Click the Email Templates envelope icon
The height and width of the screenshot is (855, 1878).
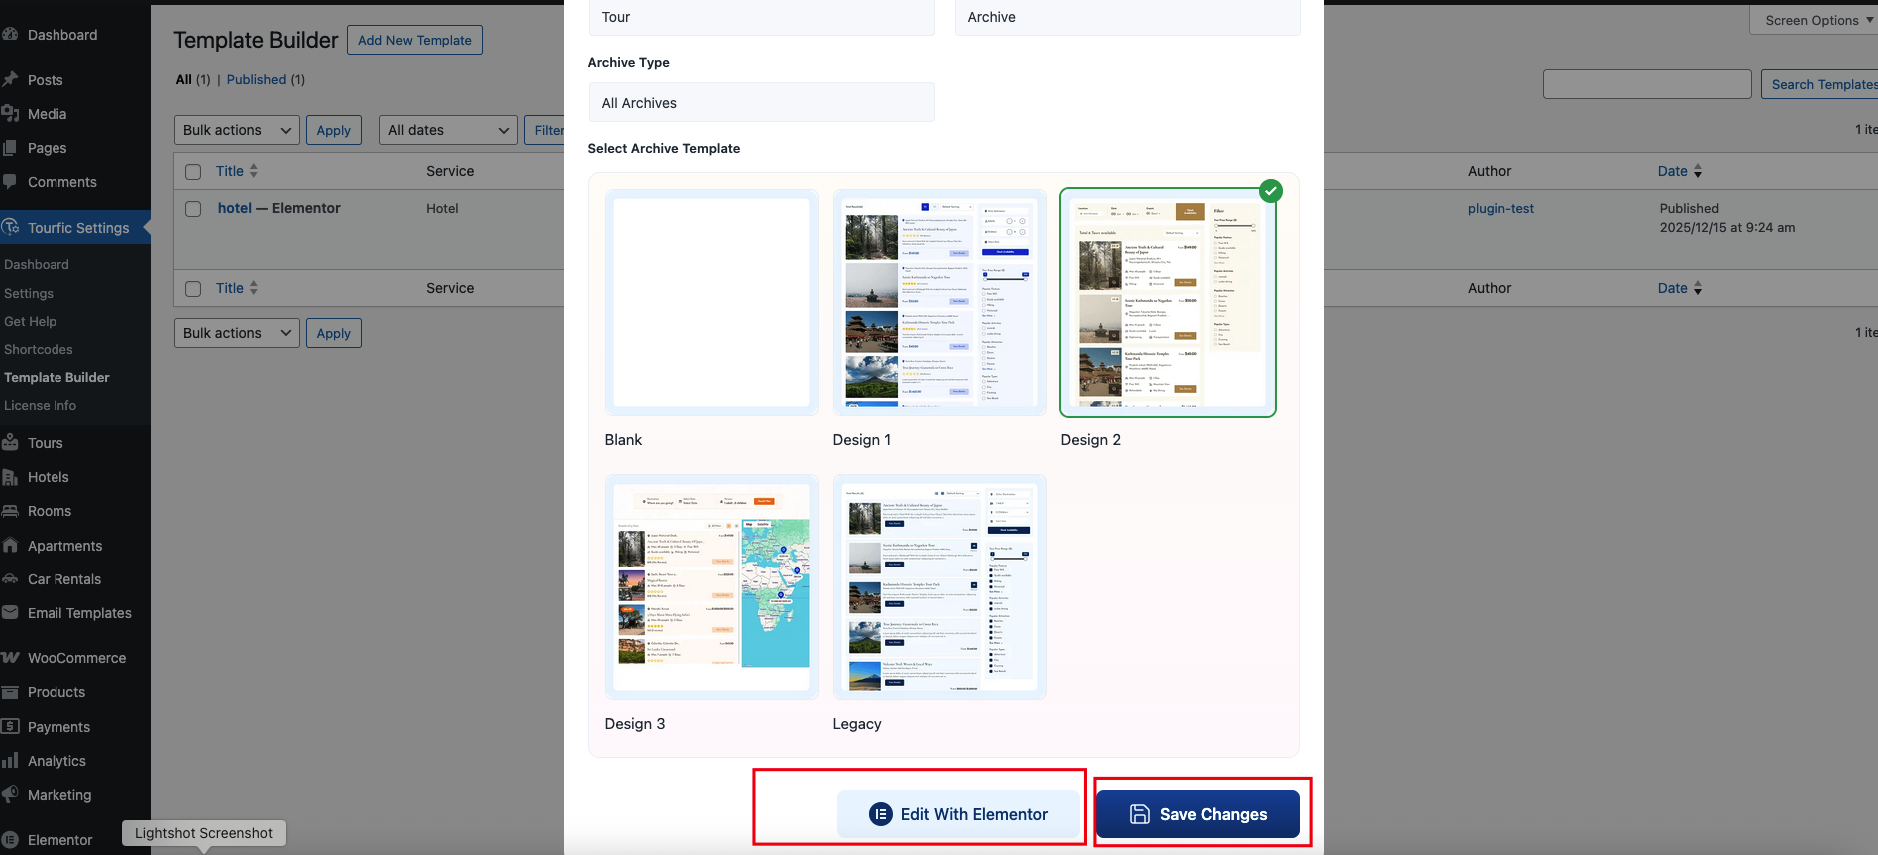click(11, 613)
